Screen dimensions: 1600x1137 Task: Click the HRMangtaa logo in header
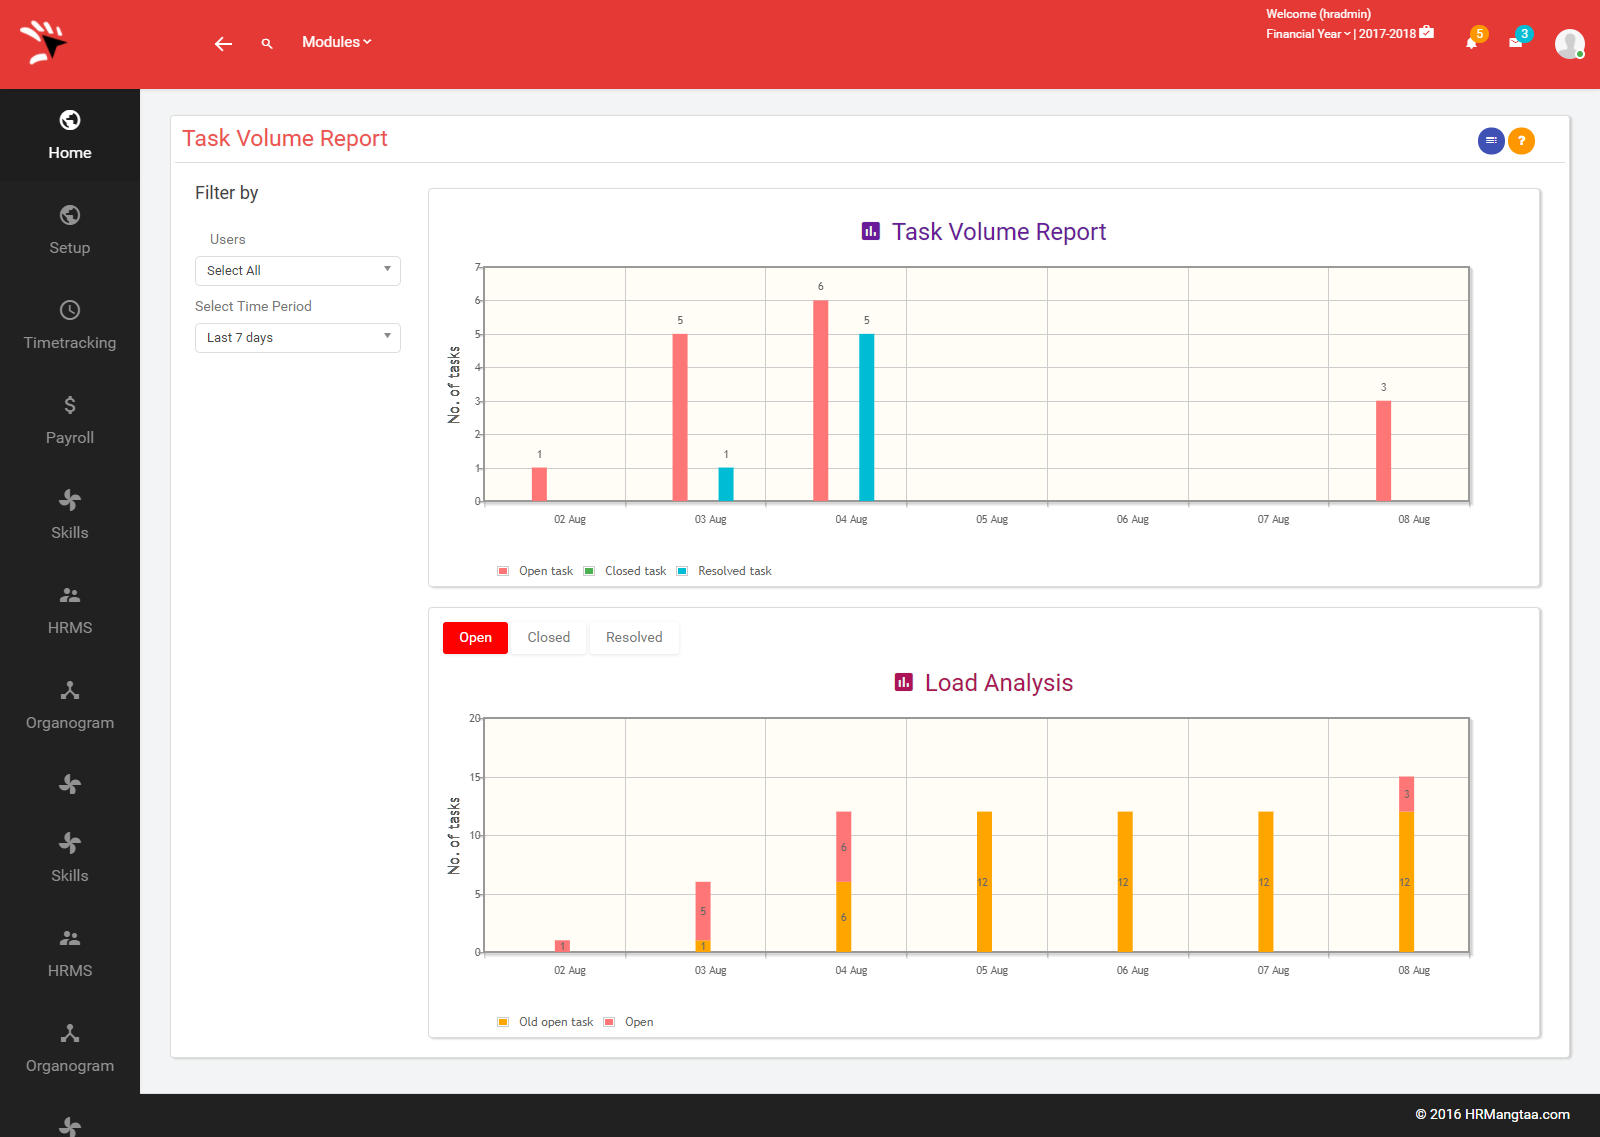point(43,42)
